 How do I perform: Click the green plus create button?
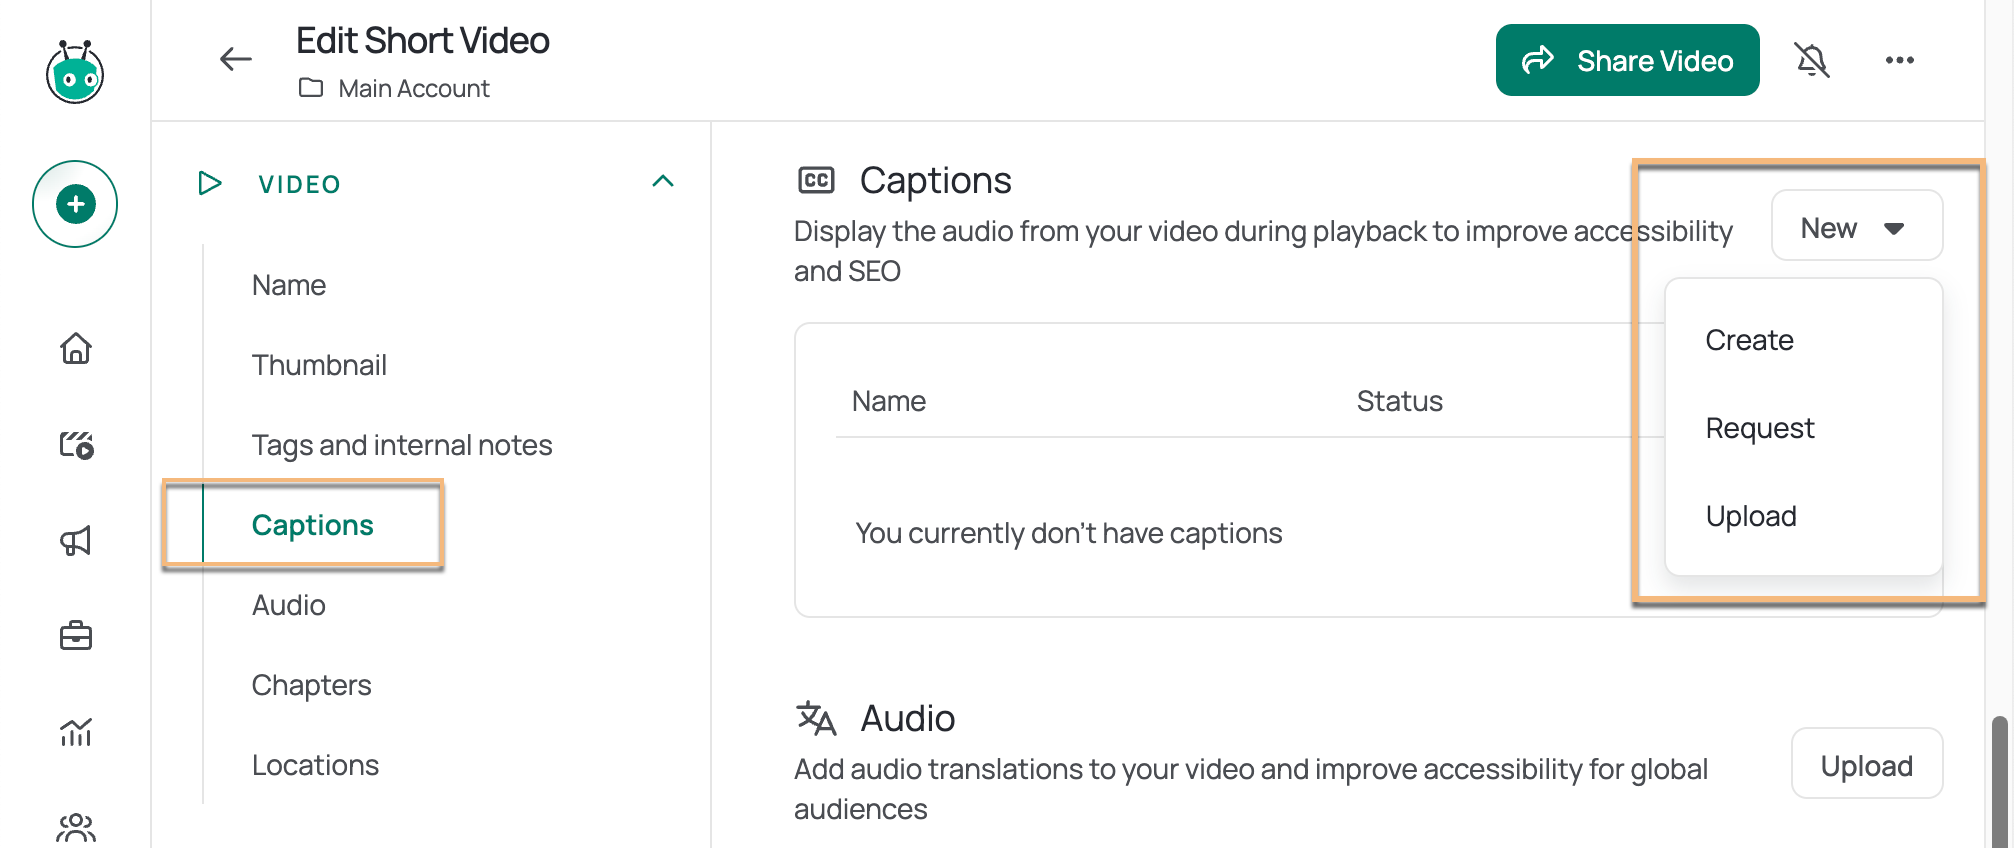(75, 204)
